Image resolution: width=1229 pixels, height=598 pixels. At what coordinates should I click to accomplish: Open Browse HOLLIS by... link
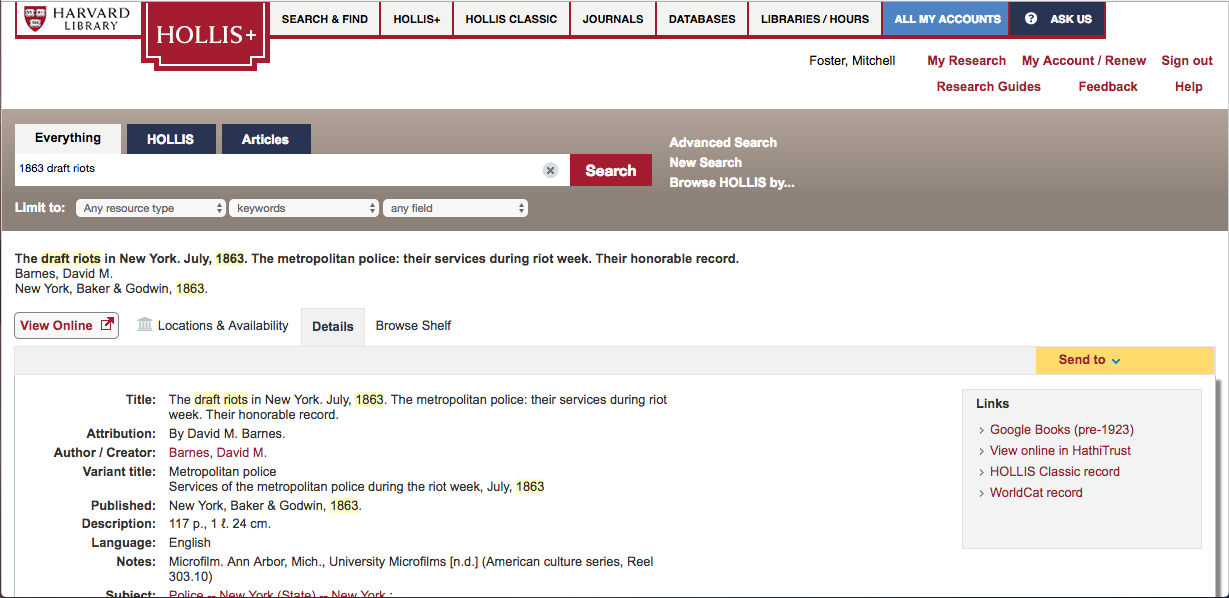pos(732,182)
